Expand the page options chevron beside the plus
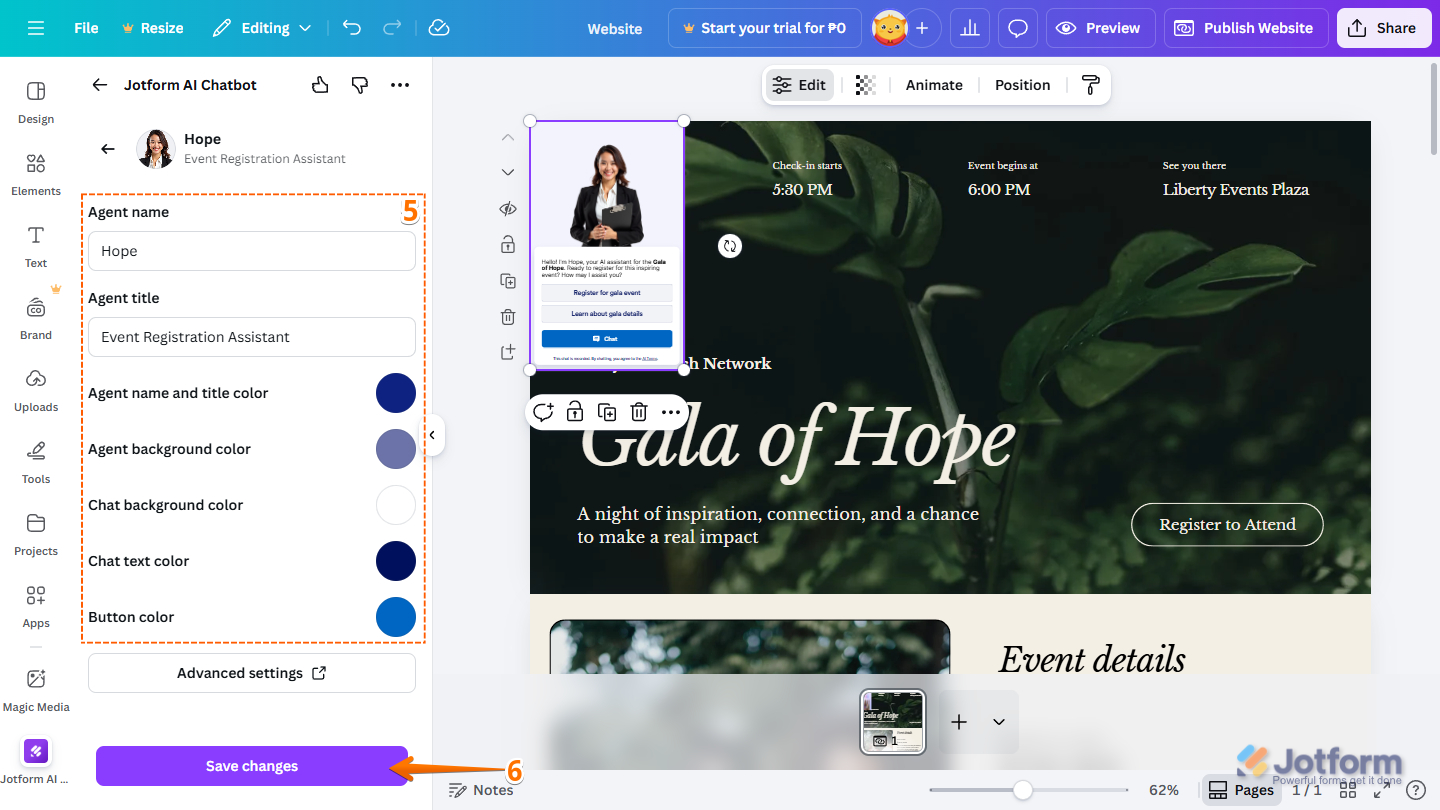The height and width of the screenshot is (810, 1440). point(997,721)
